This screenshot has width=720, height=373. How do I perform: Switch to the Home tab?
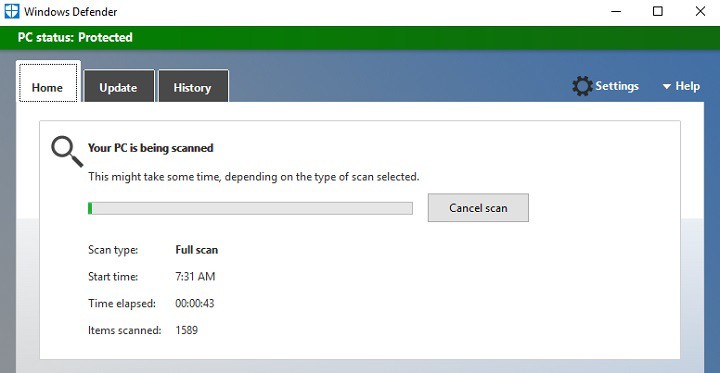pos(48,82)
